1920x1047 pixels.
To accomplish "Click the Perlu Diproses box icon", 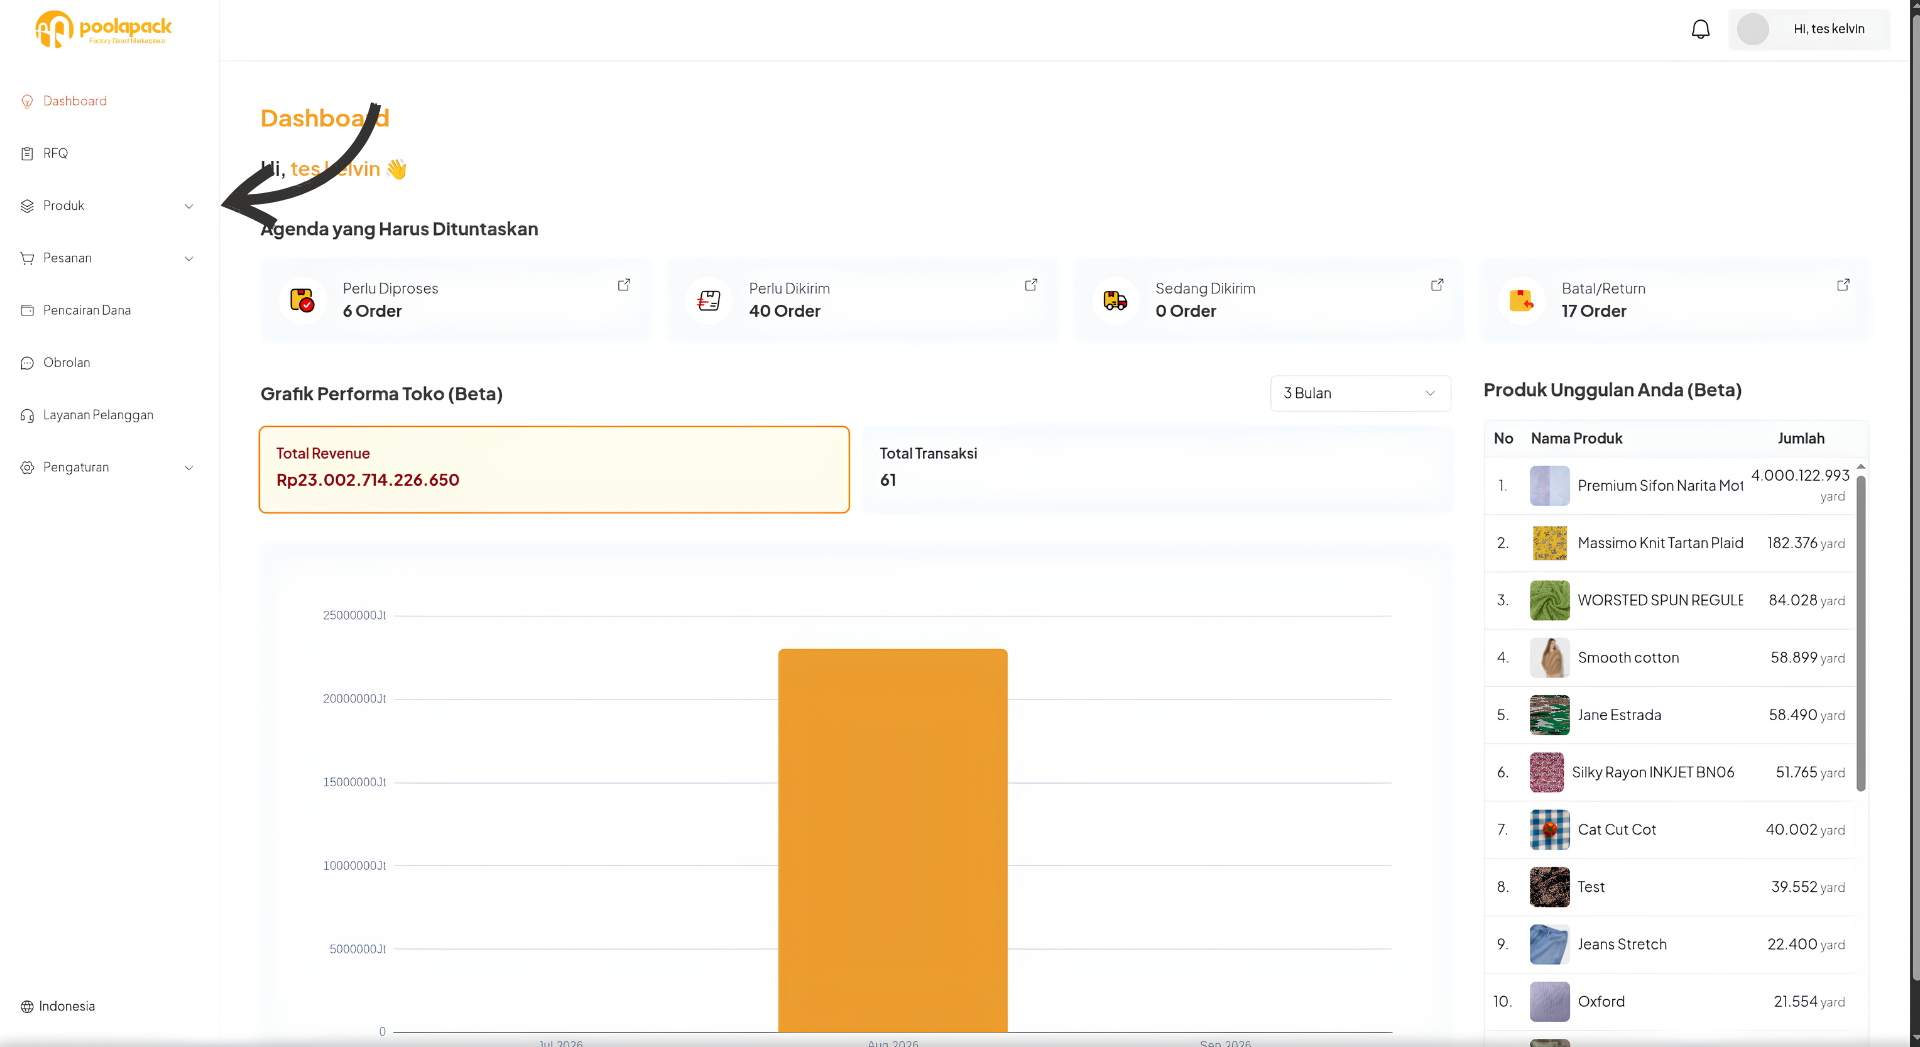I will (302, 300).
